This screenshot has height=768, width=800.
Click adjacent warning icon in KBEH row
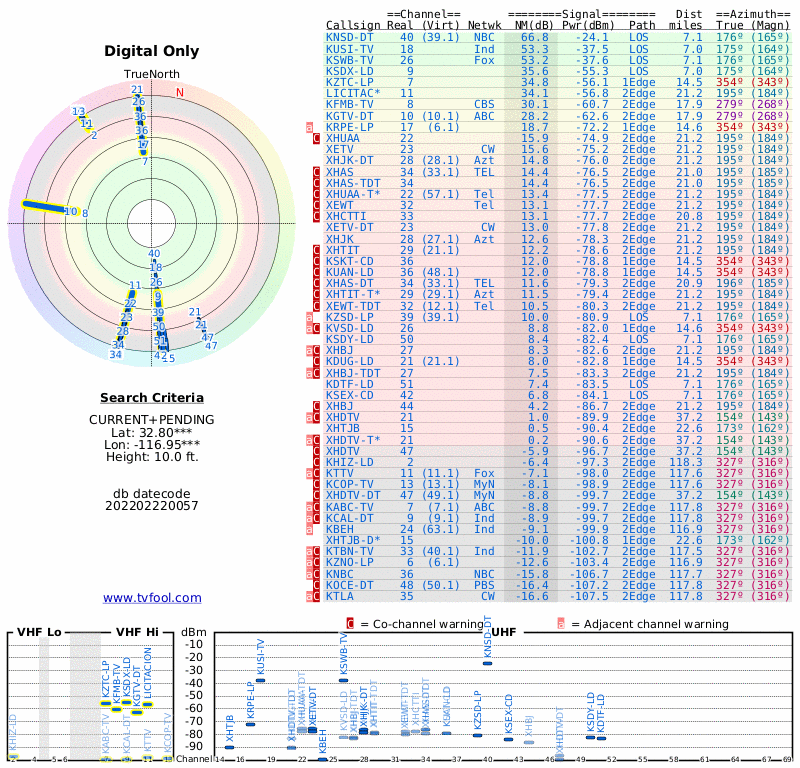(309, 529)
